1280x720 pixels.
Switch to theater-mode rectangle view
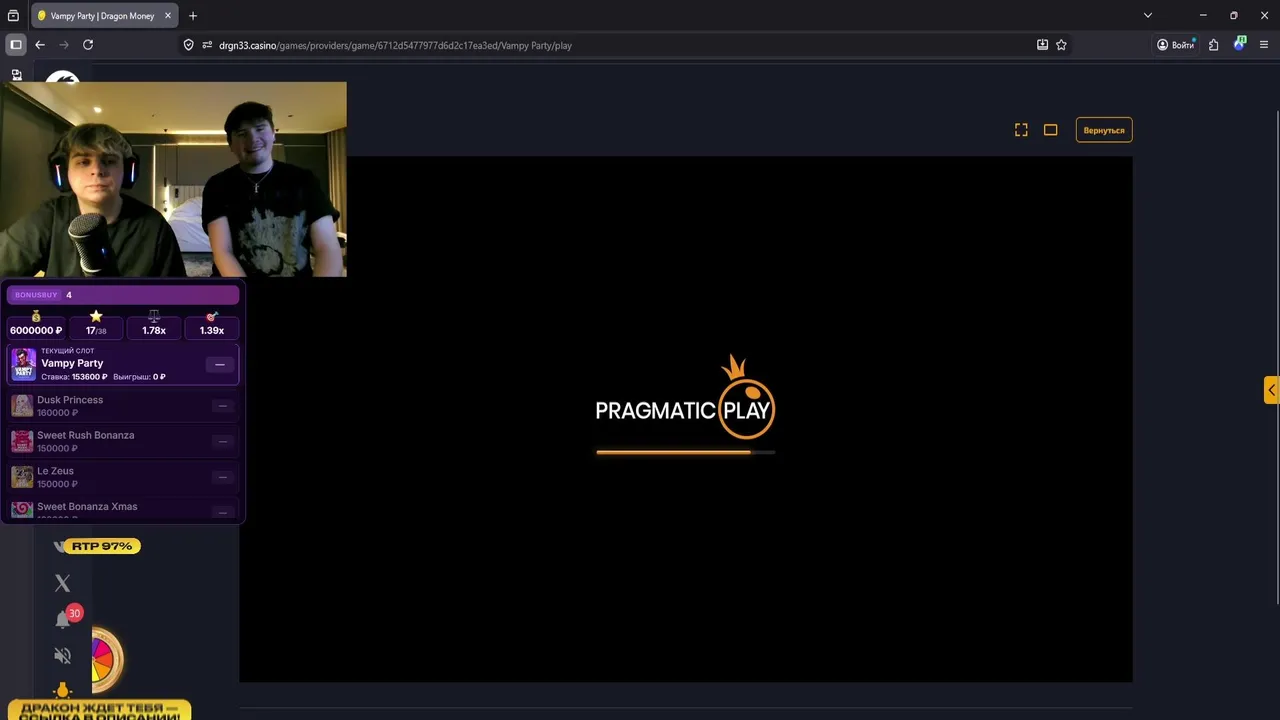click(1050, 130)
